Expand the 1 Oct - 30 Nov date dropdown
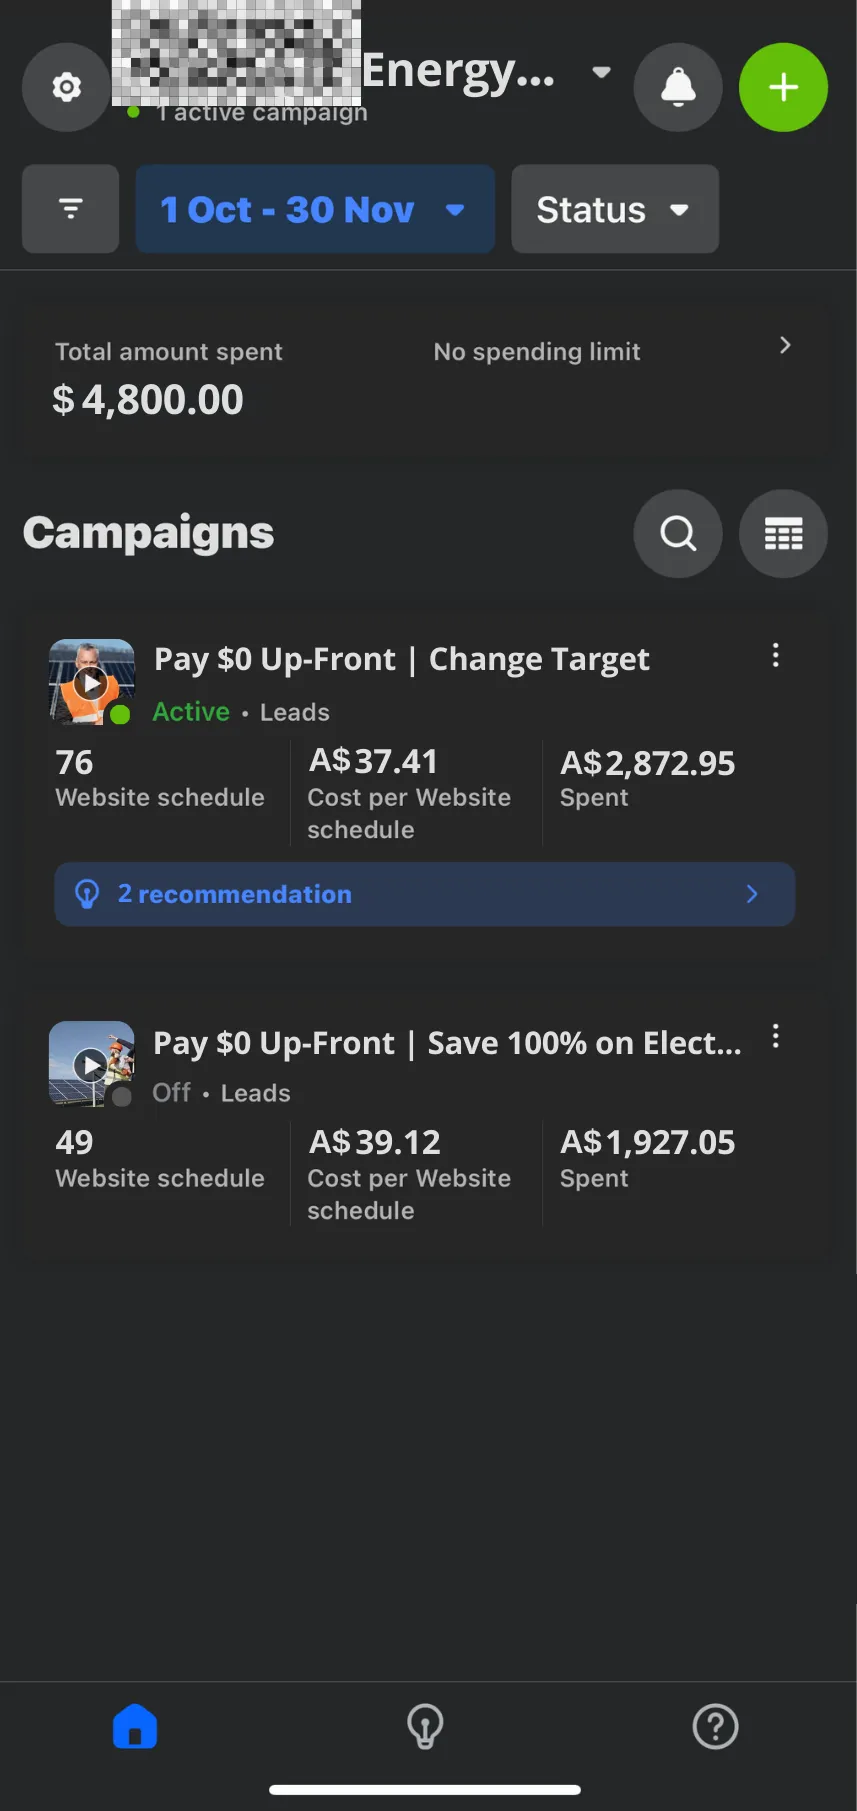The width and height of the screenshot is (857, 1811). click(315, 209)
